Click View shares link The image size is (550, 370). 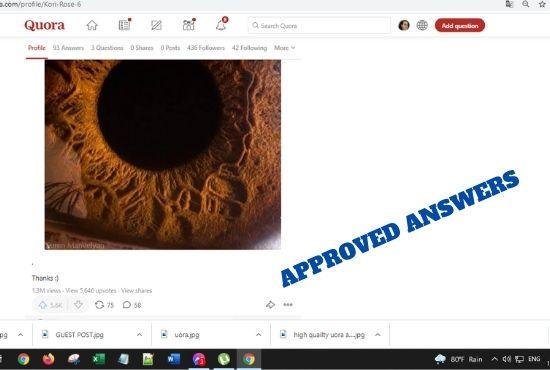(136, 291)
